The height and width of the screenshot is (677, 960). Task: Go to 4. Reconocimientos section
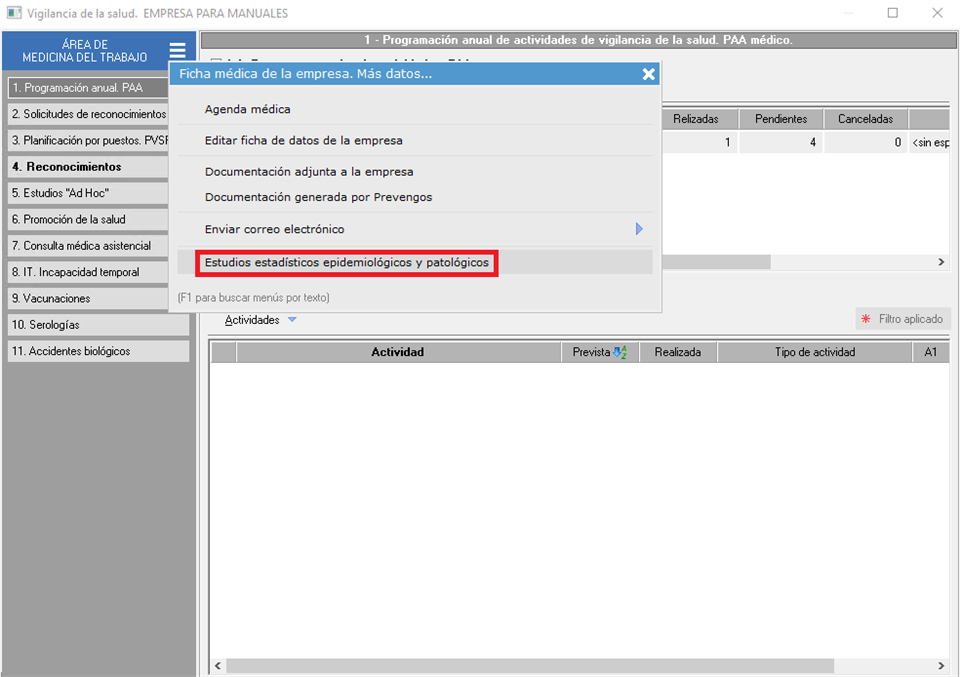pos(66,167)
